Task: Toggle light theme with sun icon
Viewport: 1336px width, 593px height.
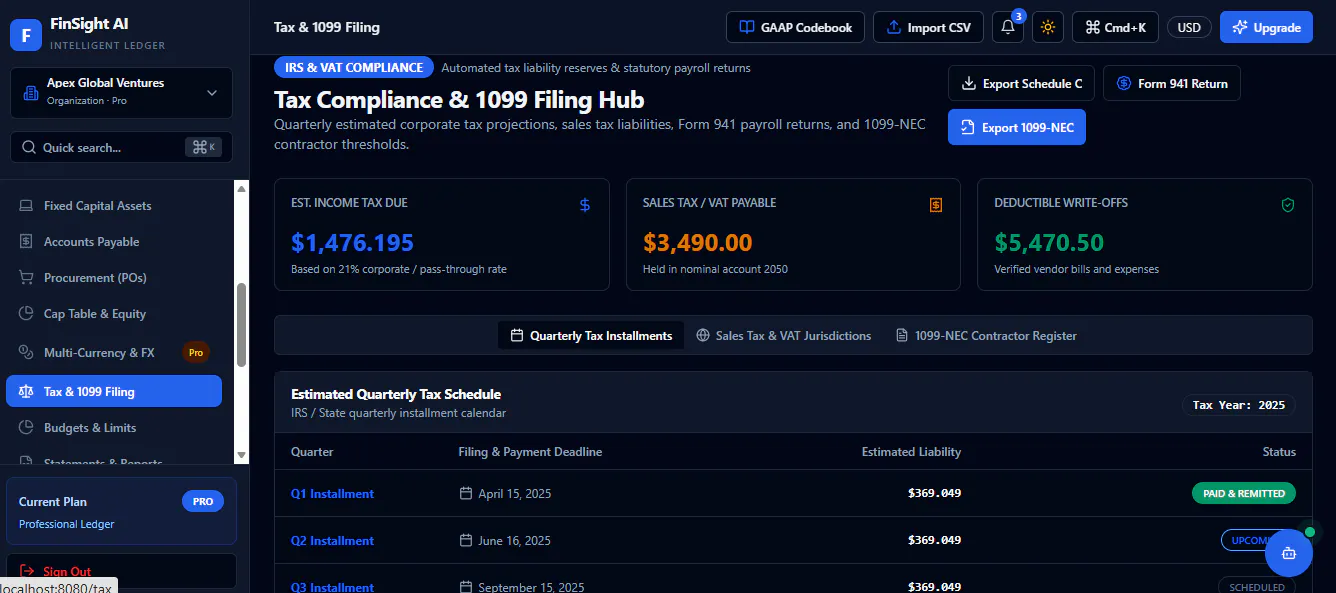Action: (x=1048, y=27)
